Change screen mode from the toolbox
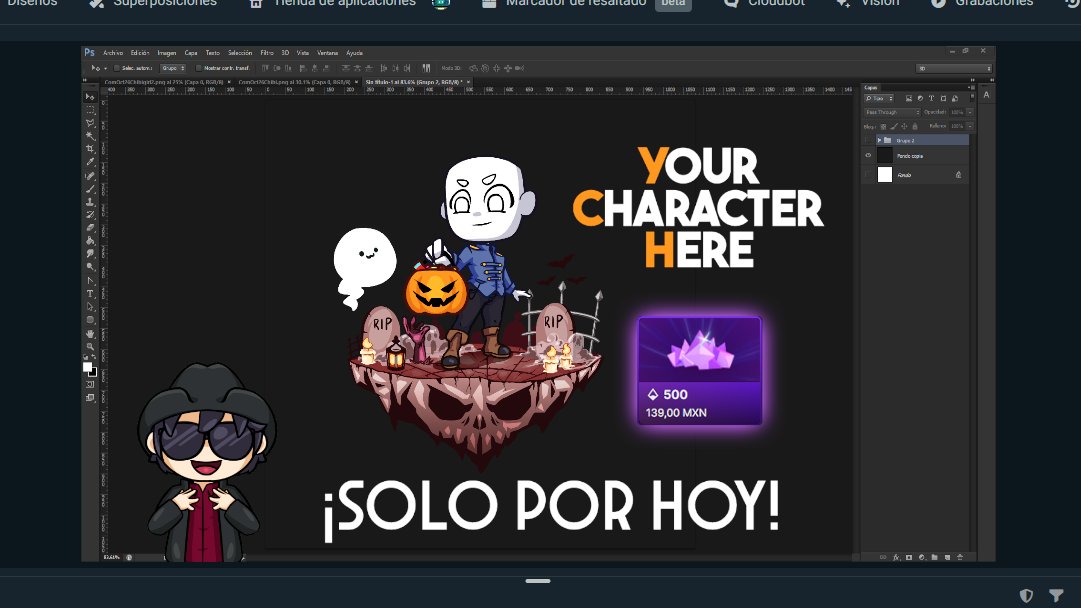 tap(90, 397)
